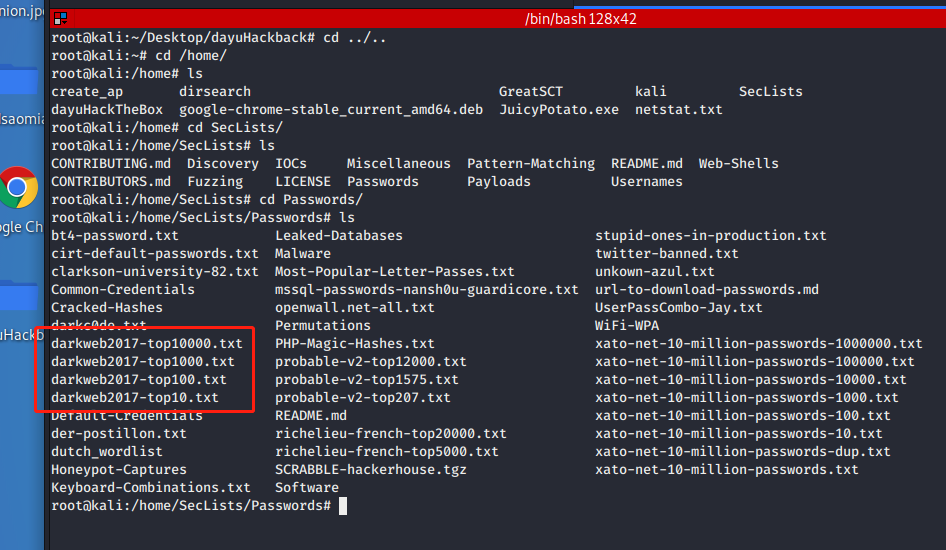Click stupid-ones-in-production.txt entry

[711, 236]
